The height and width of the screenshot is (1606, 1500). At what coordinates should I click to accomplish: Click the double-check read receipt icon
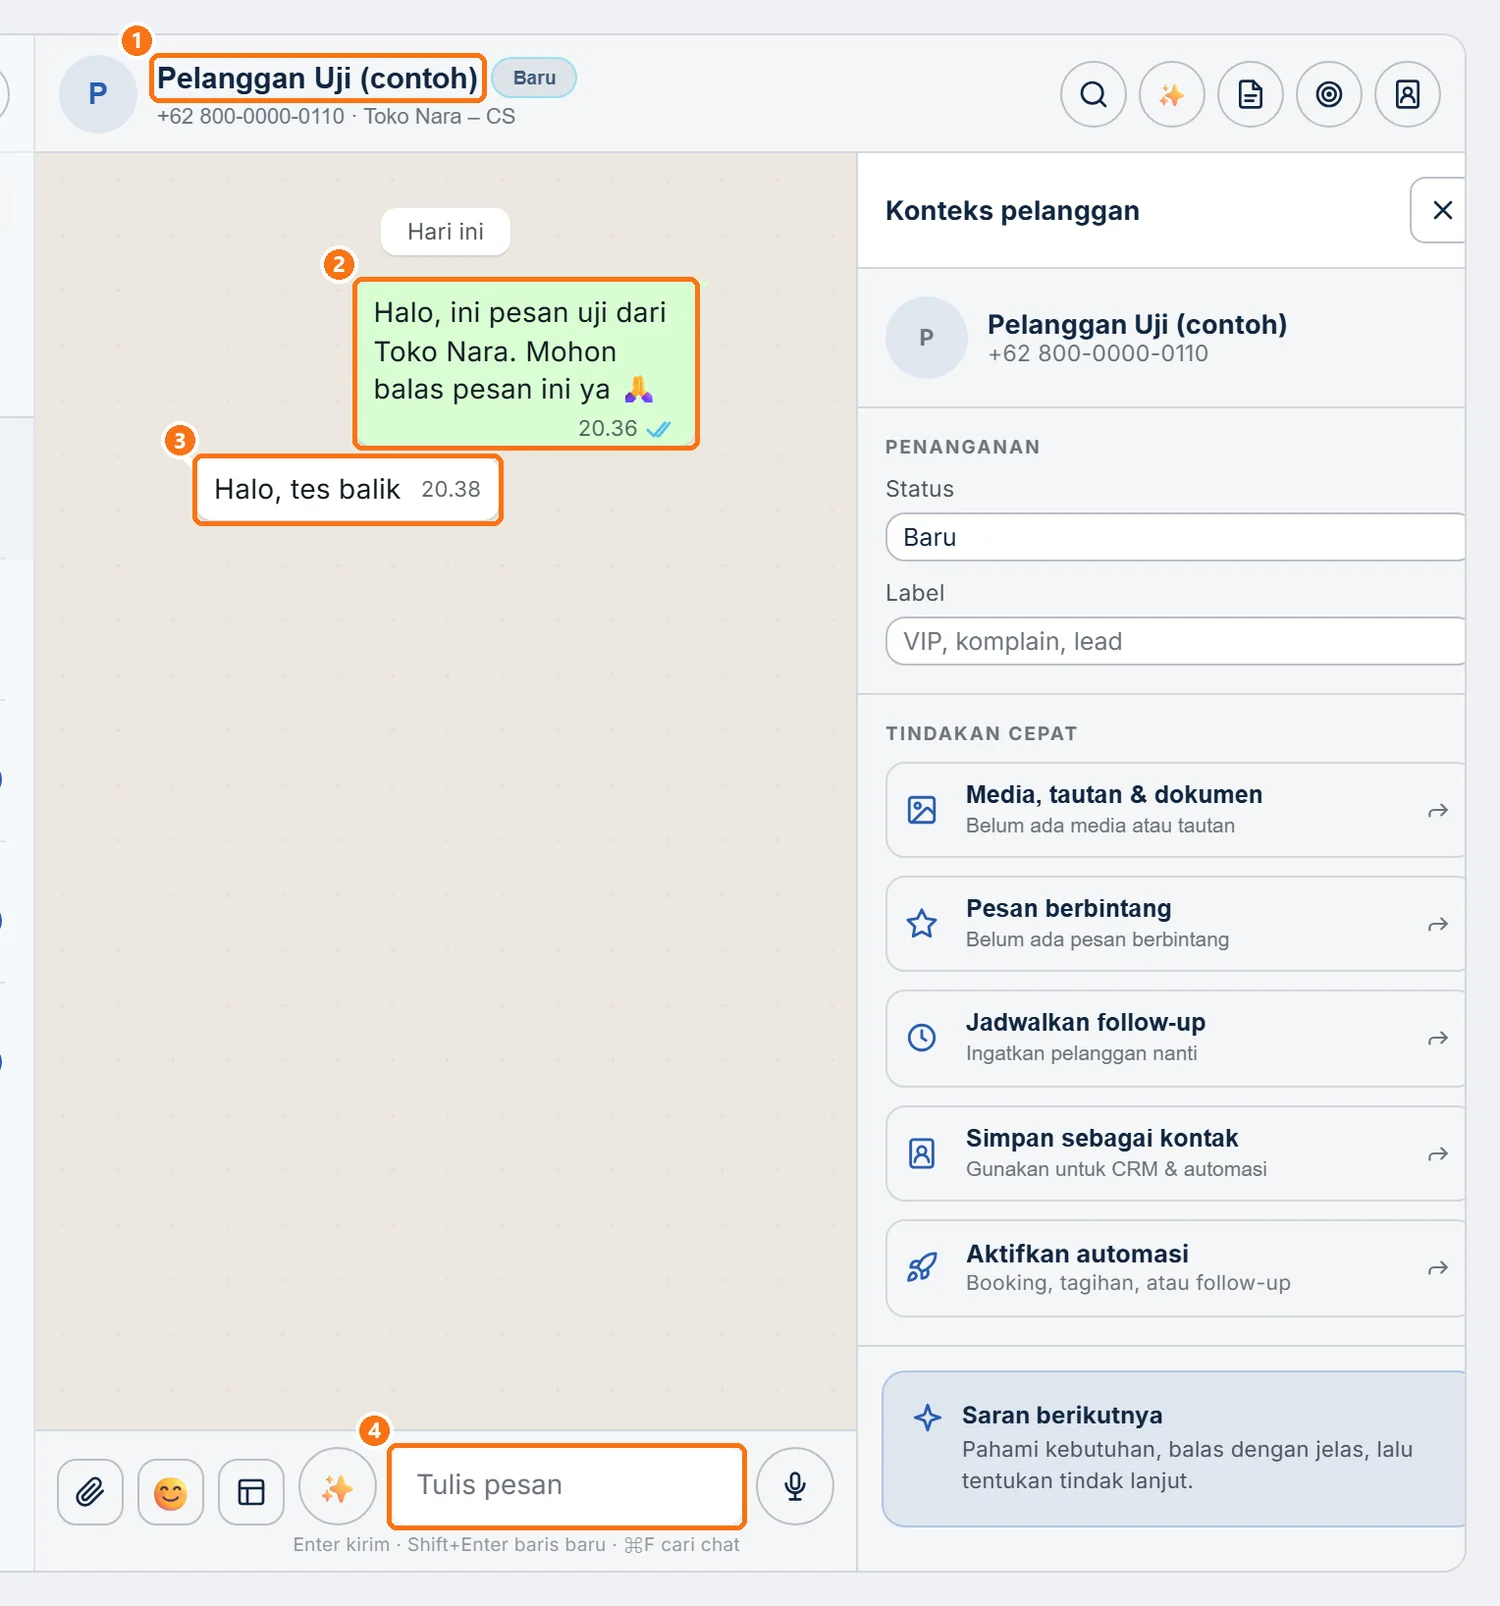coord(659,429)
